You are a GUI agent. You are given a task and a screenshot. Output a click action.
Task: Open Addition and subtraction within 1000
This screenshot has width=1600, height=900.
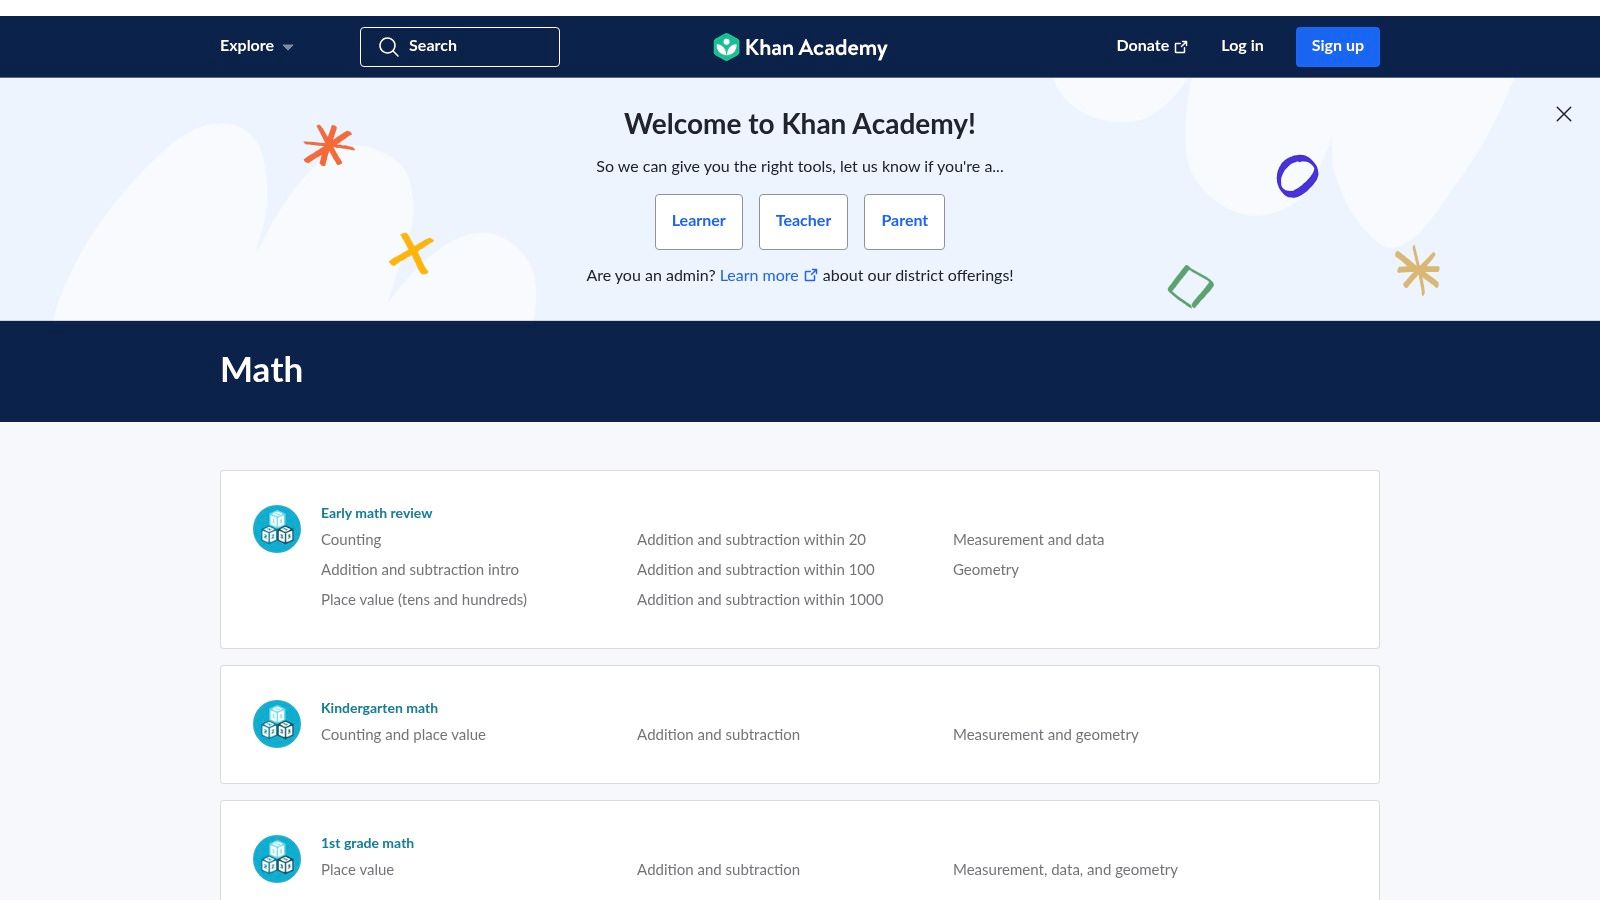click(x=759, y=600)
